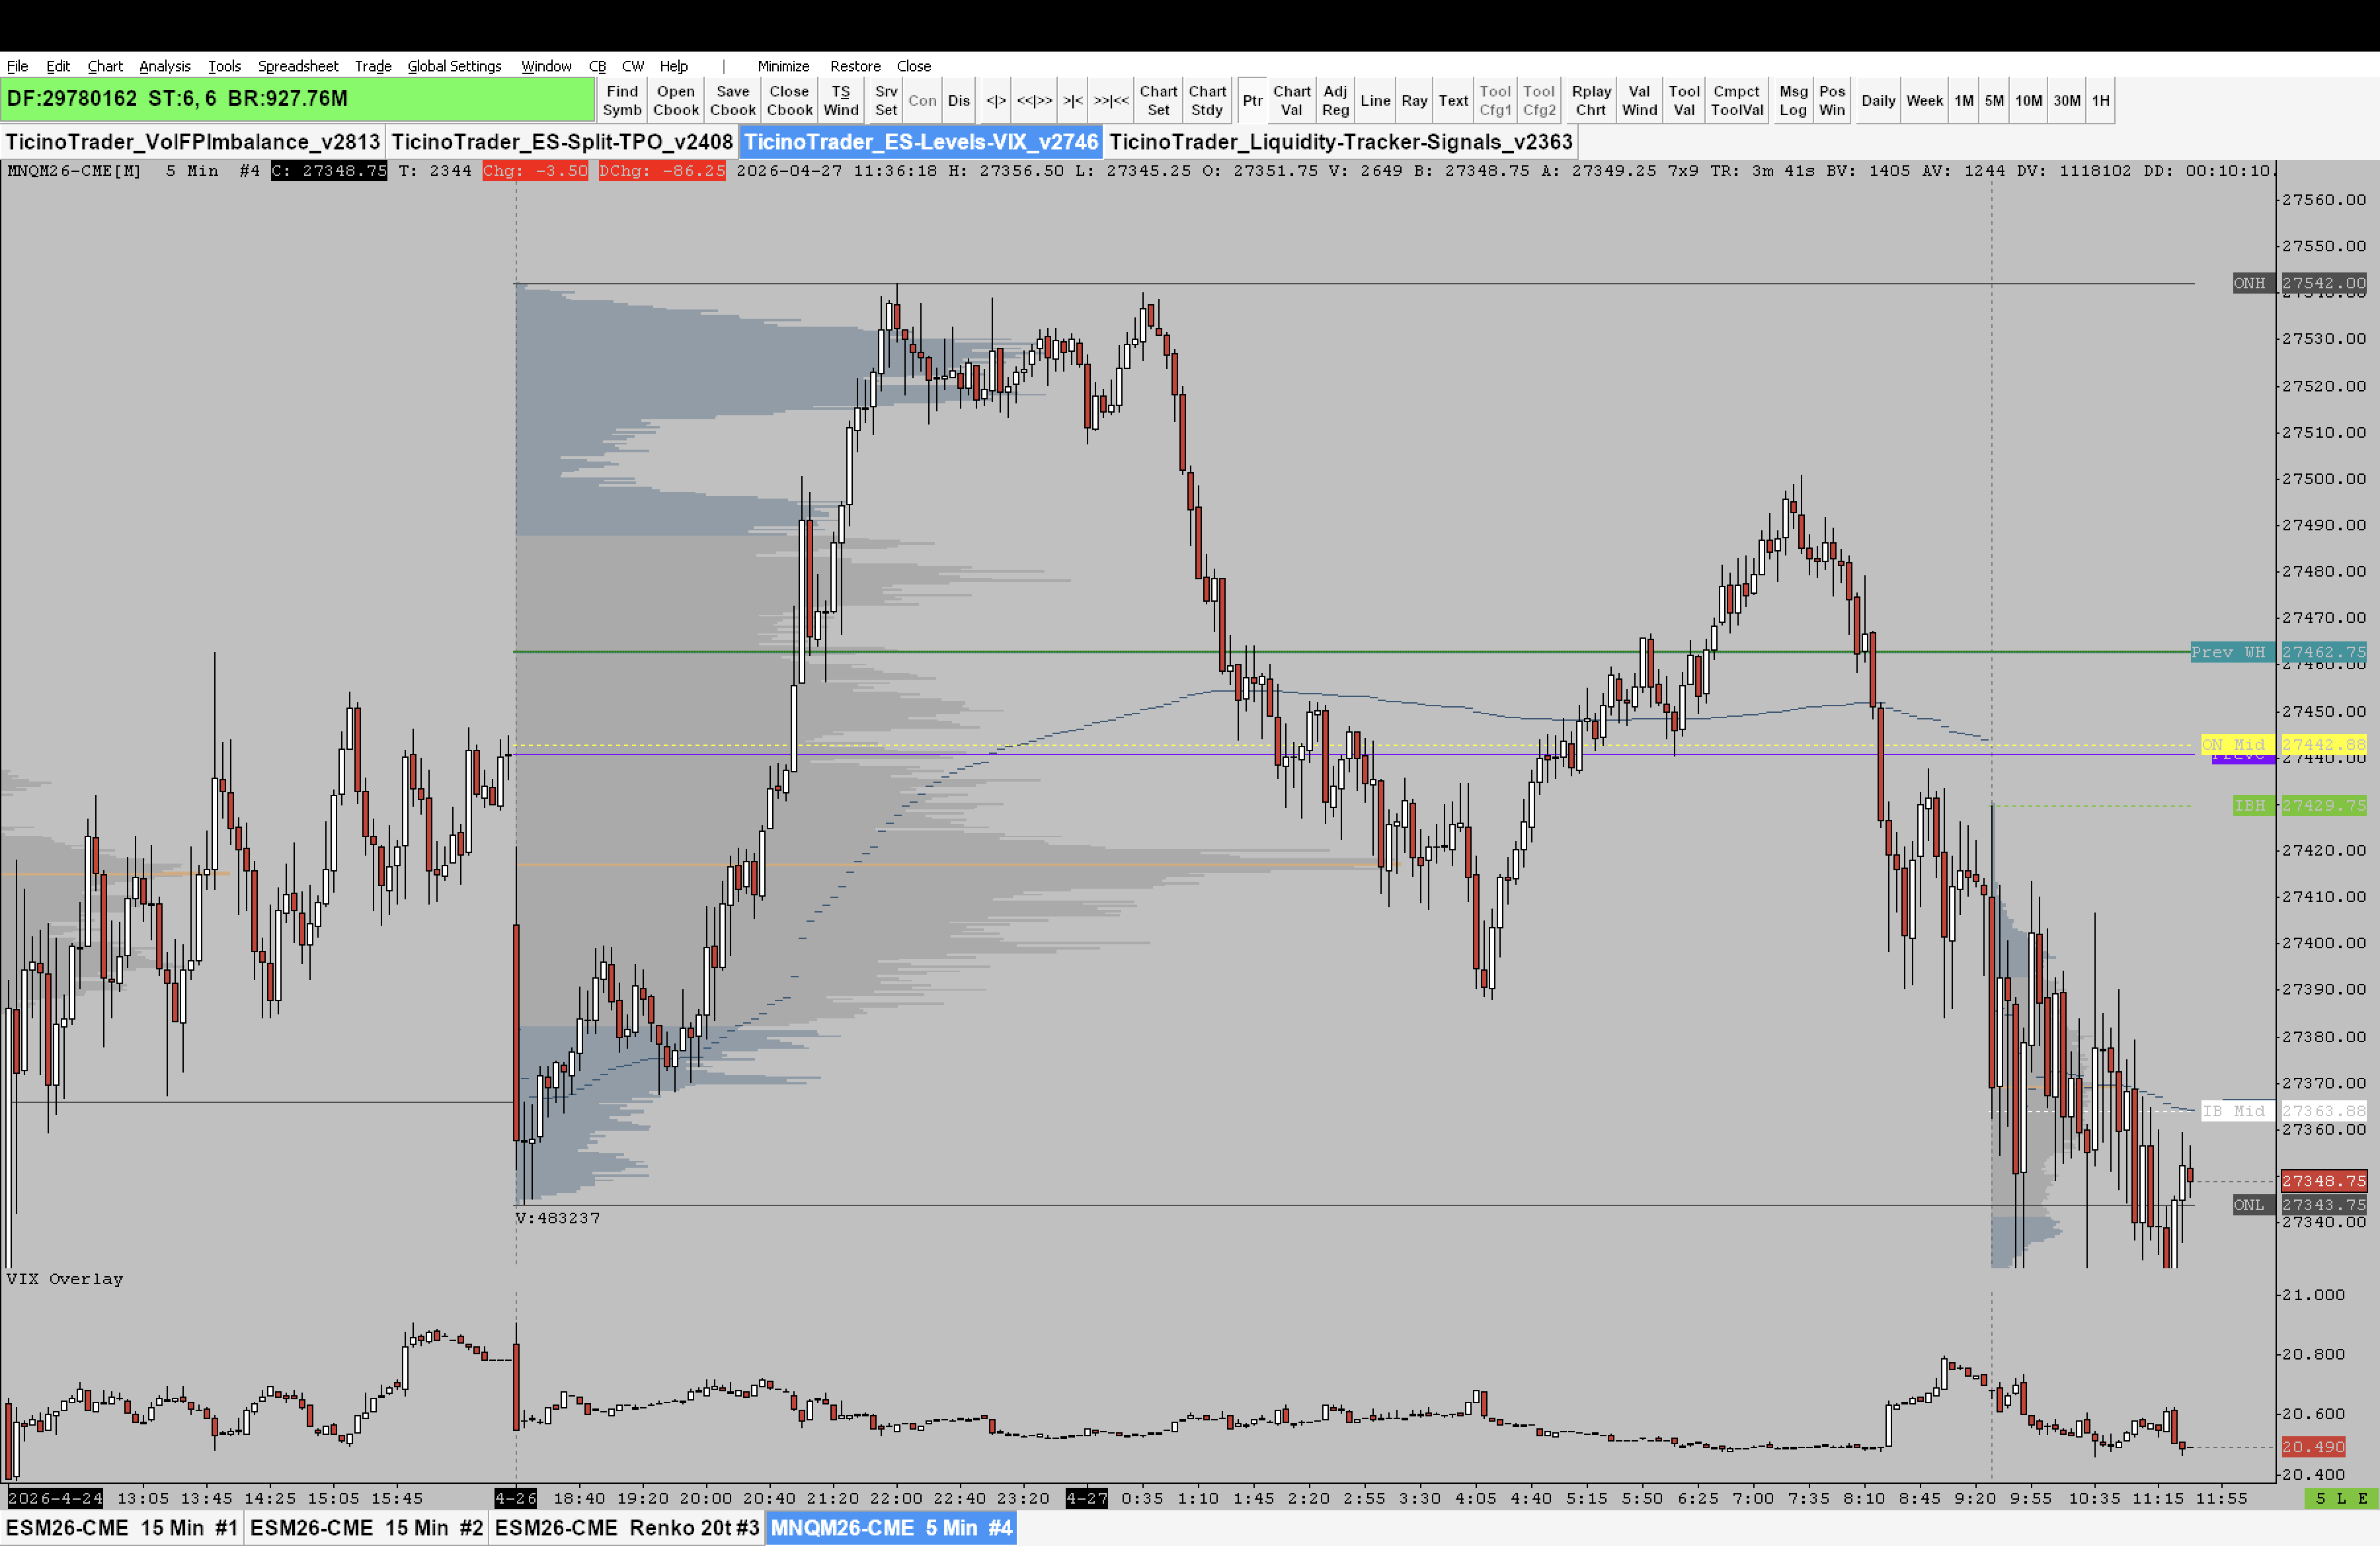Select the ESM26-CME Renko 20t #3 tab

tap(626, 1528)
